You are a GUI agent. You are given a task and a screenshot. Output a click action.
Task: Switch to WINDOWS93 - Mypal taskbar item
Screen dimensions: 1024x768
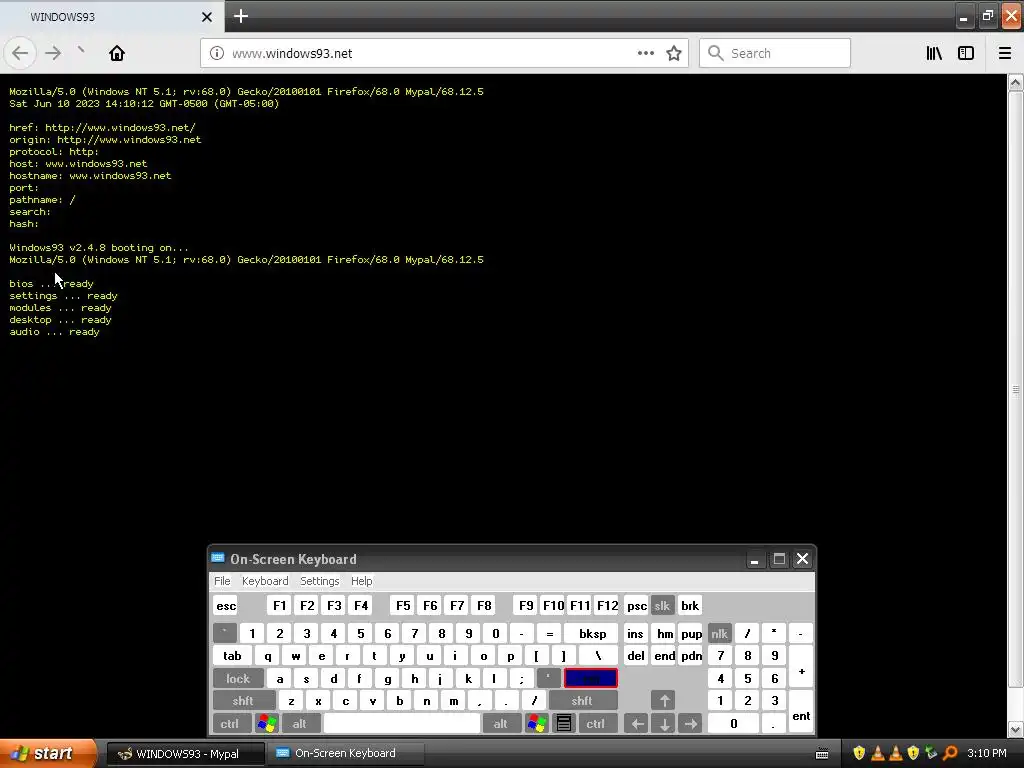186,754
